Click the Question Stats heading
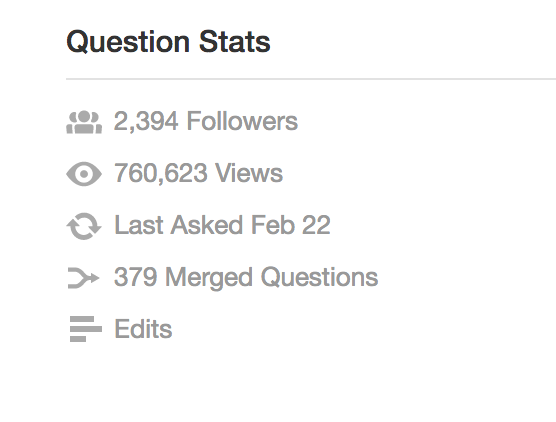This screenshot has width=556, height=422. pyautogui.click(x=168, y=42)
